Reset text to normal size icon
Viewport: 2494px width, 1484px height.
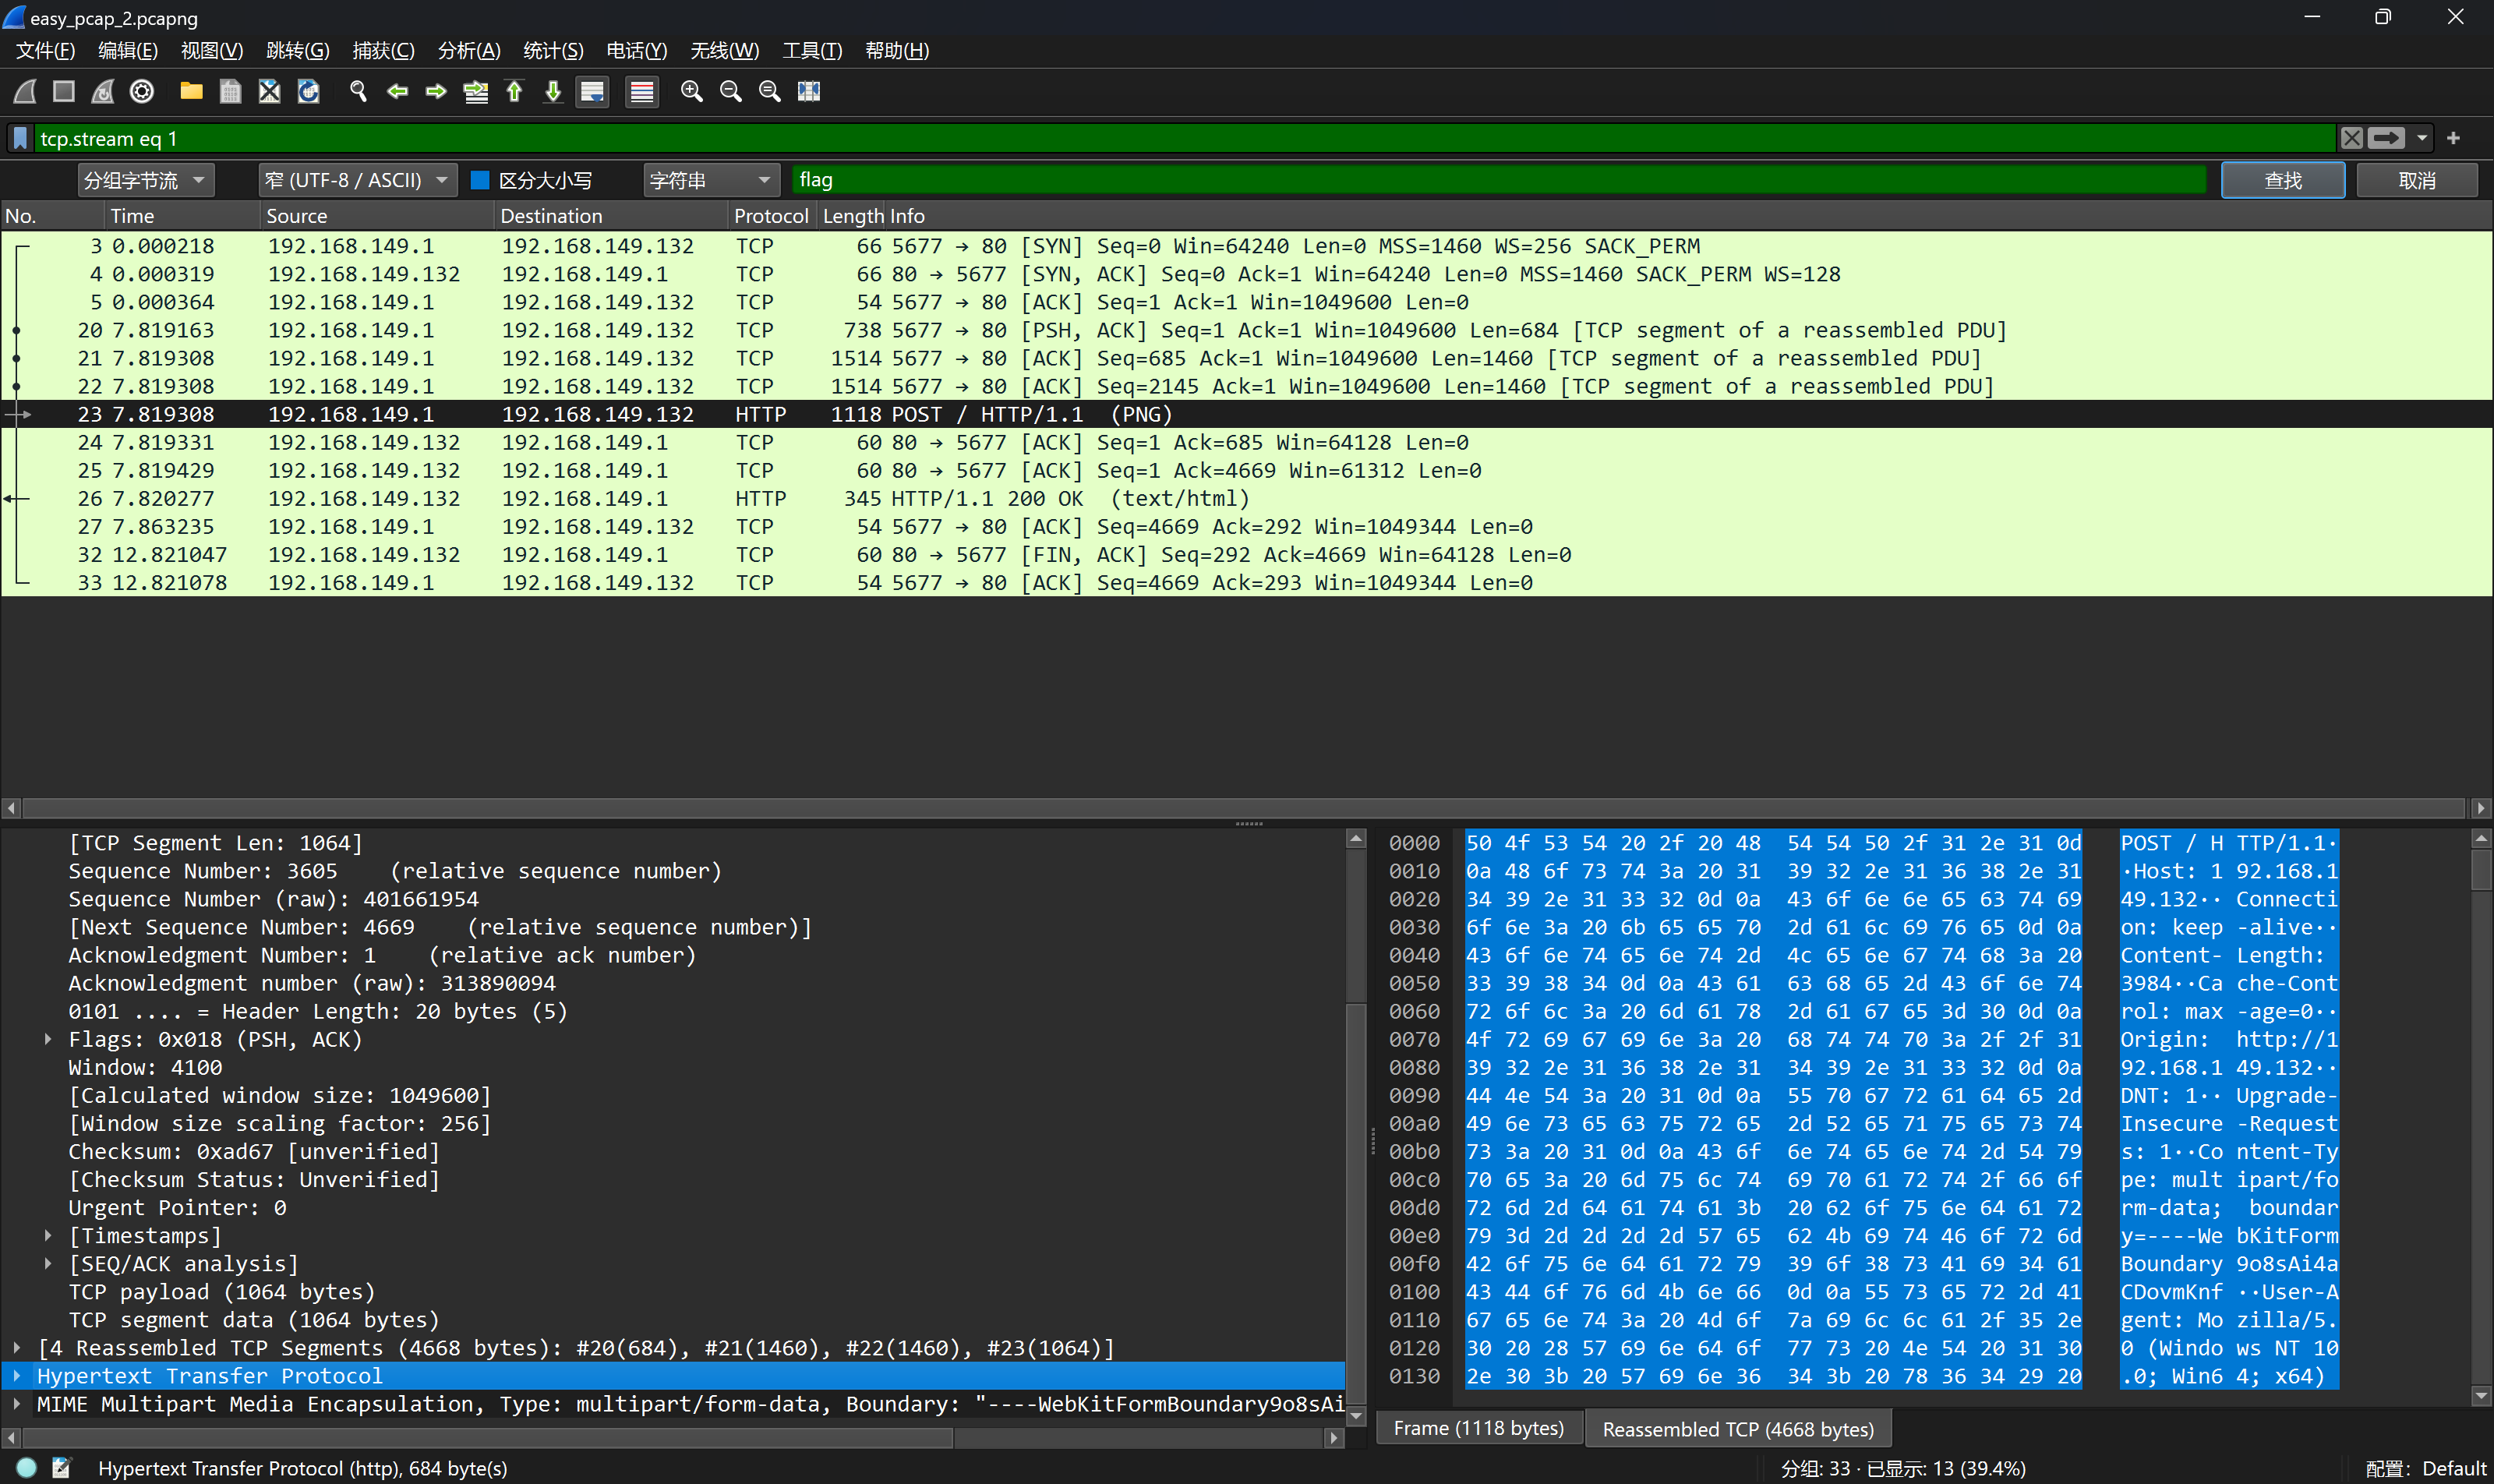(x=770, y=91)
